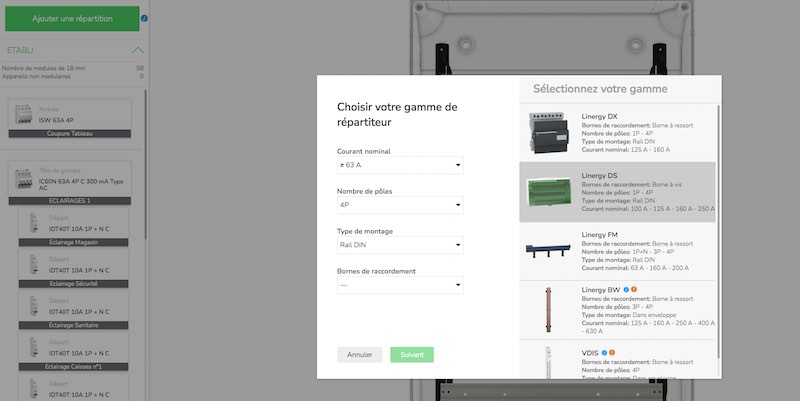Click Linergy DX Courant nominal 125 A - 160 A
Image resolution: width=800 pixels, height=401 pixels.
point(626,150)
